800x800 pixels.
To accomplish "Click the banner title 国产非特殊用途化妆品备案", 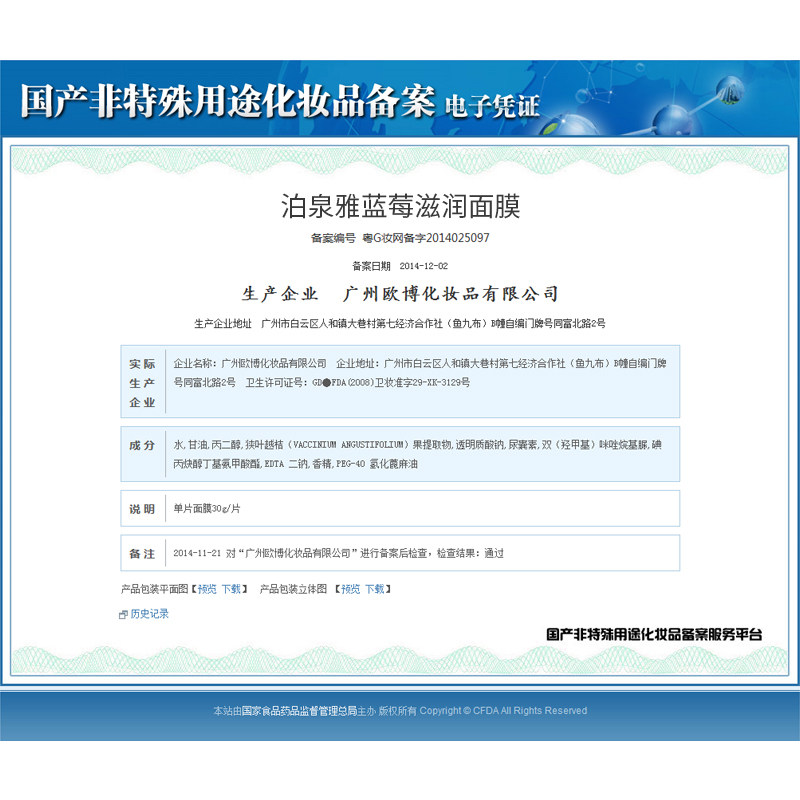I will (x=228, y=101).
